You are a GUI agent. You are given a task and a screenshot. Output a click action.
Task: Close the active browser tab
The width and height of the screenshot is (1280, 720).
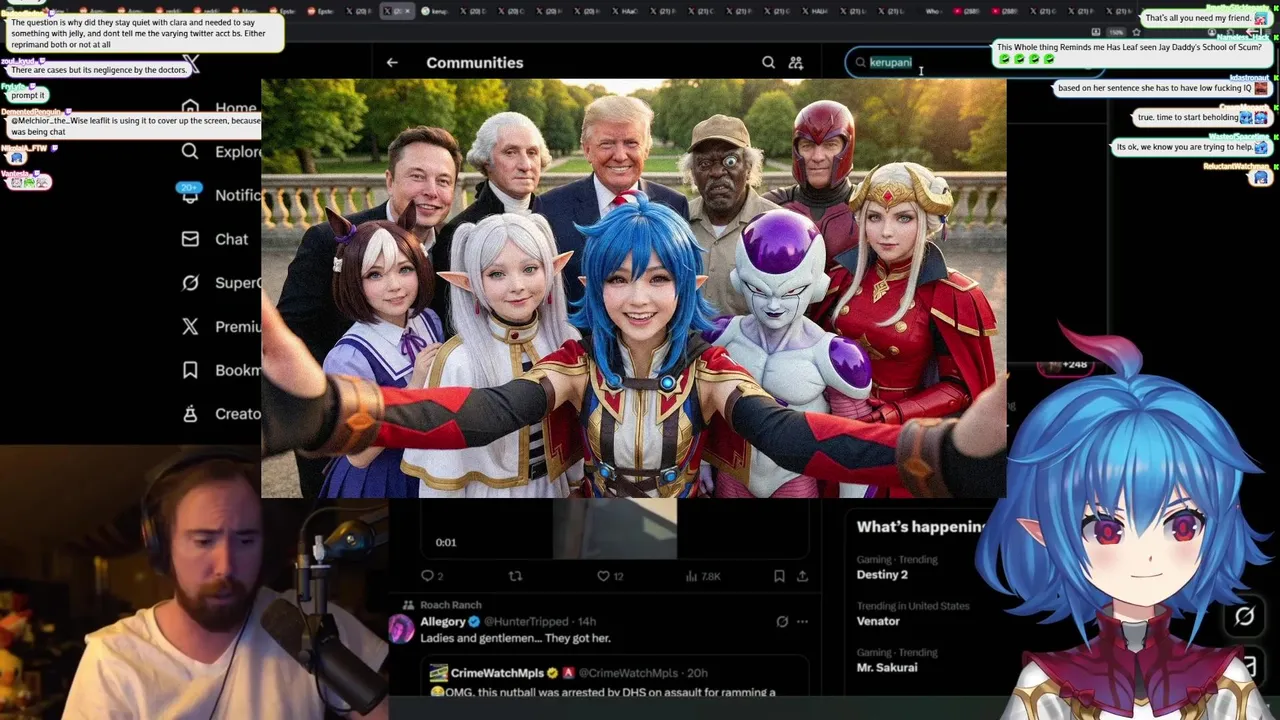coord(408,11)
